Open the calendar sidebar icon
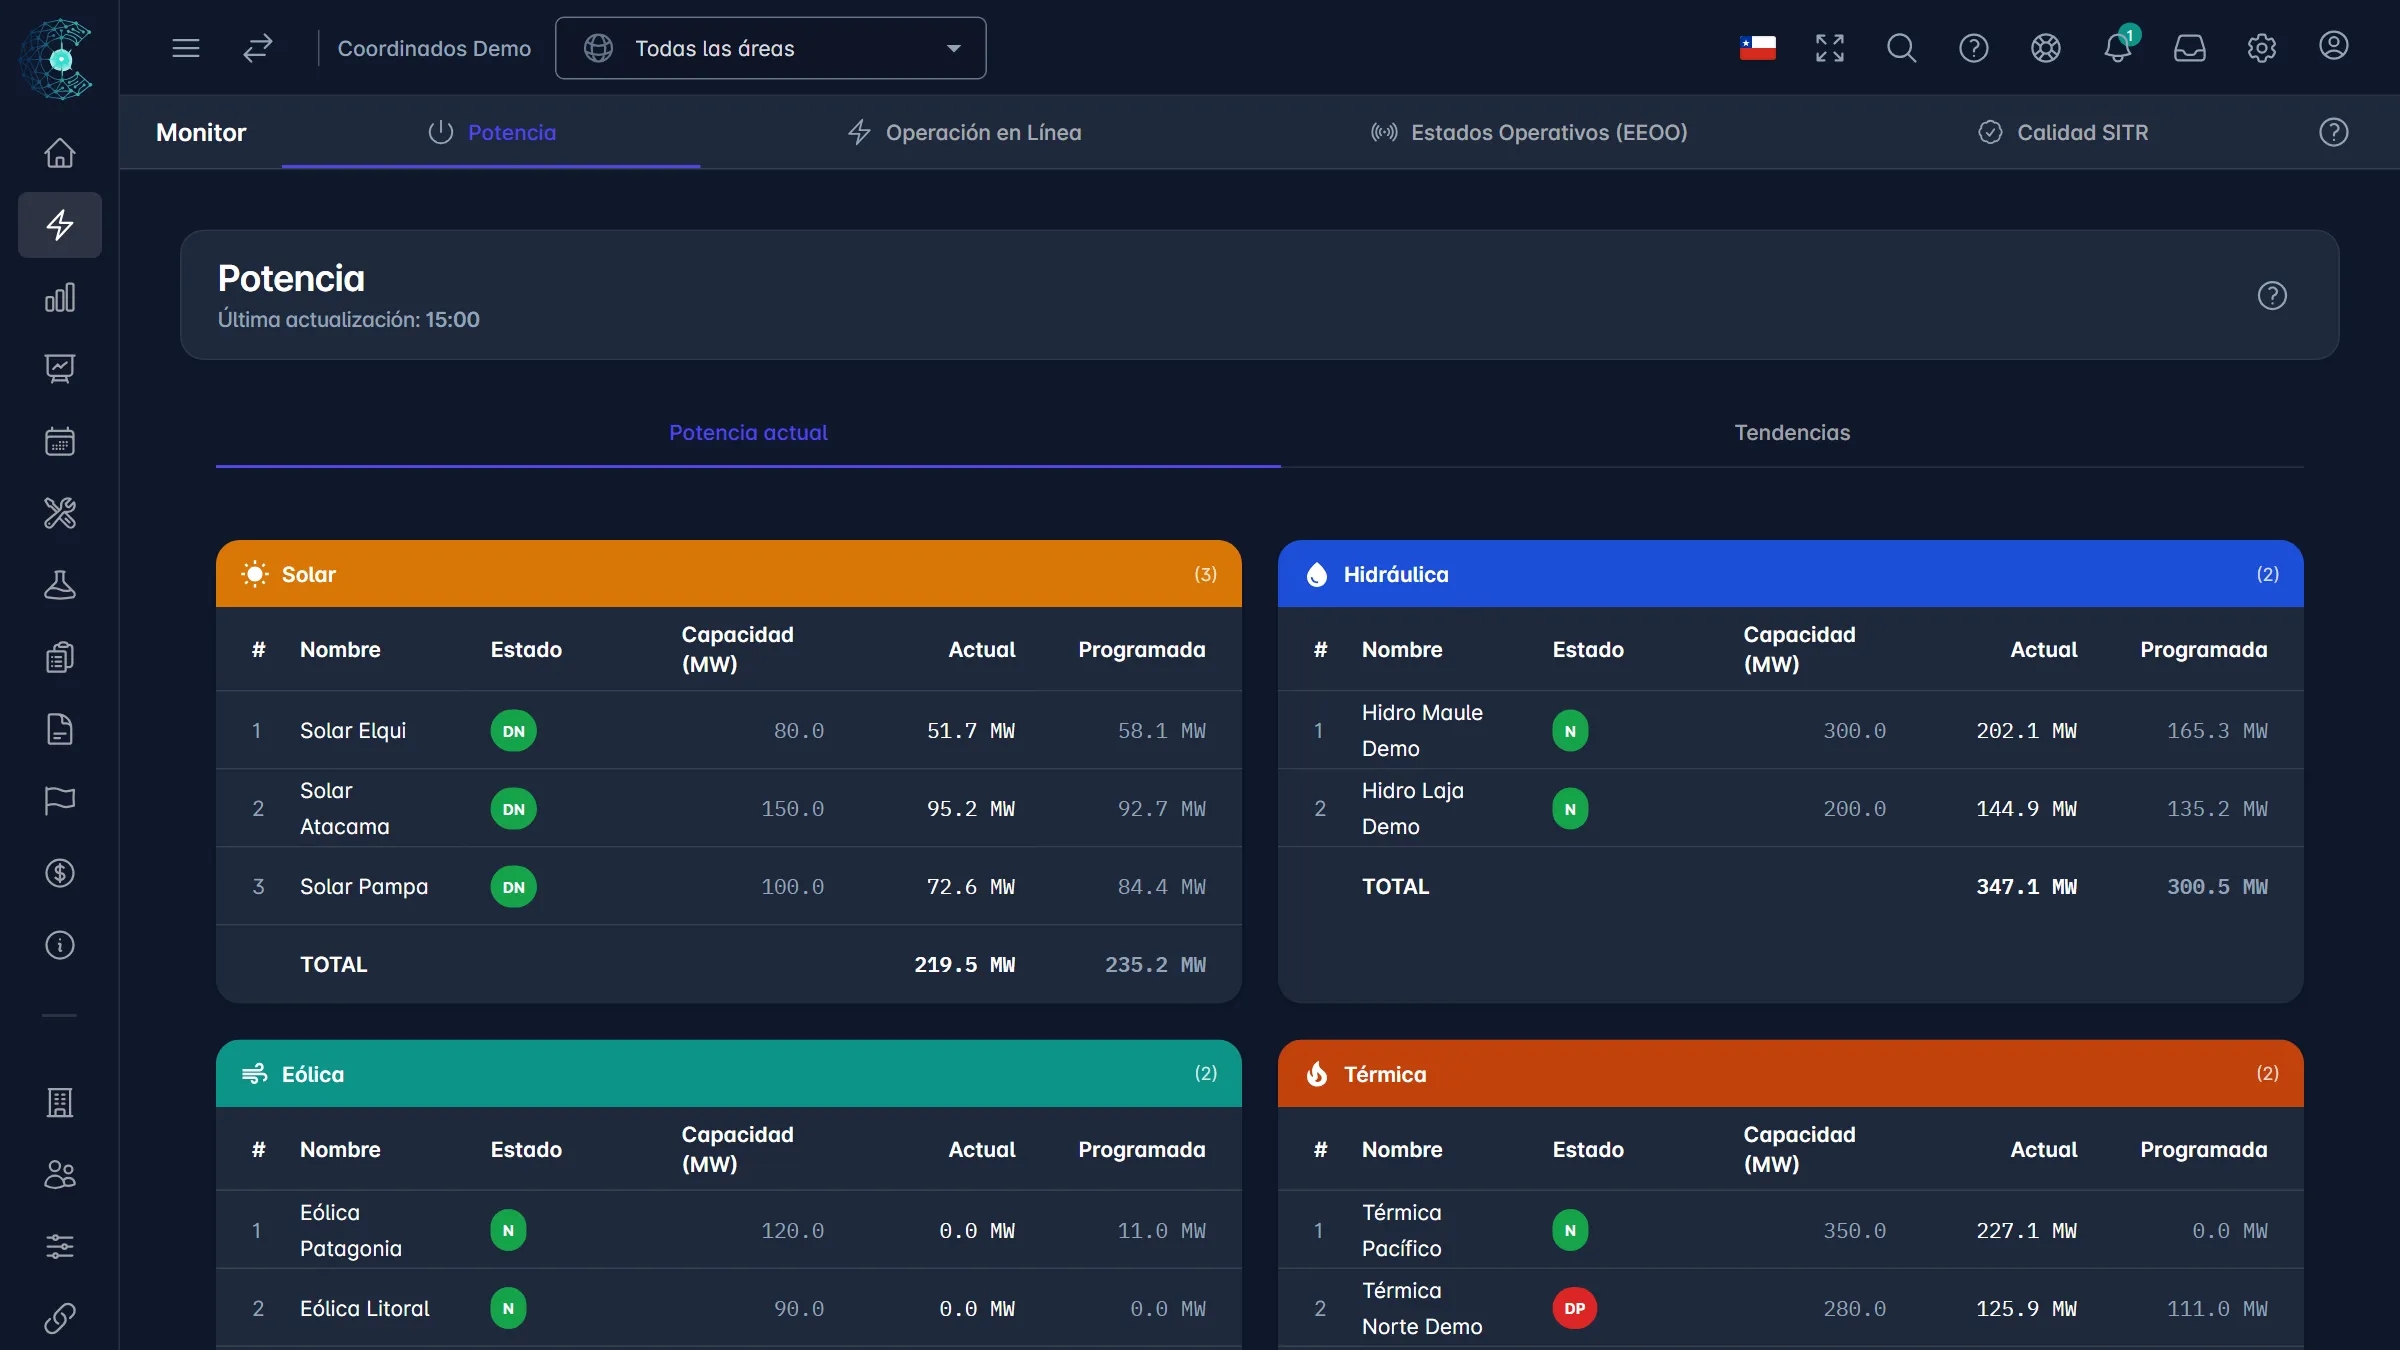 60,441
